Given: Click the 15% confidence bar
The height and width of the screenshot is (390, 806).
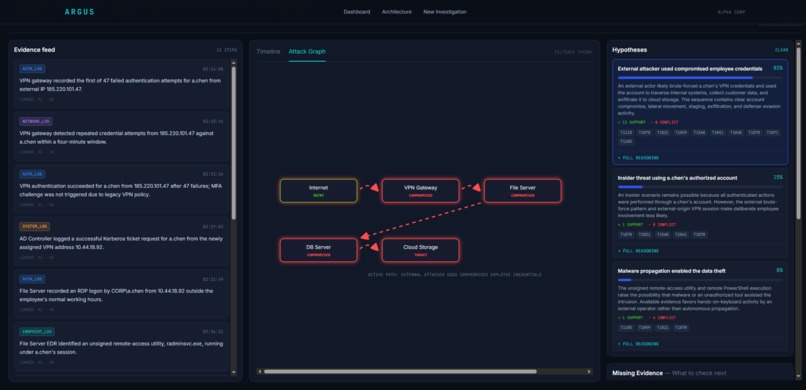Looking at the screenshot, I should [700, 187].
